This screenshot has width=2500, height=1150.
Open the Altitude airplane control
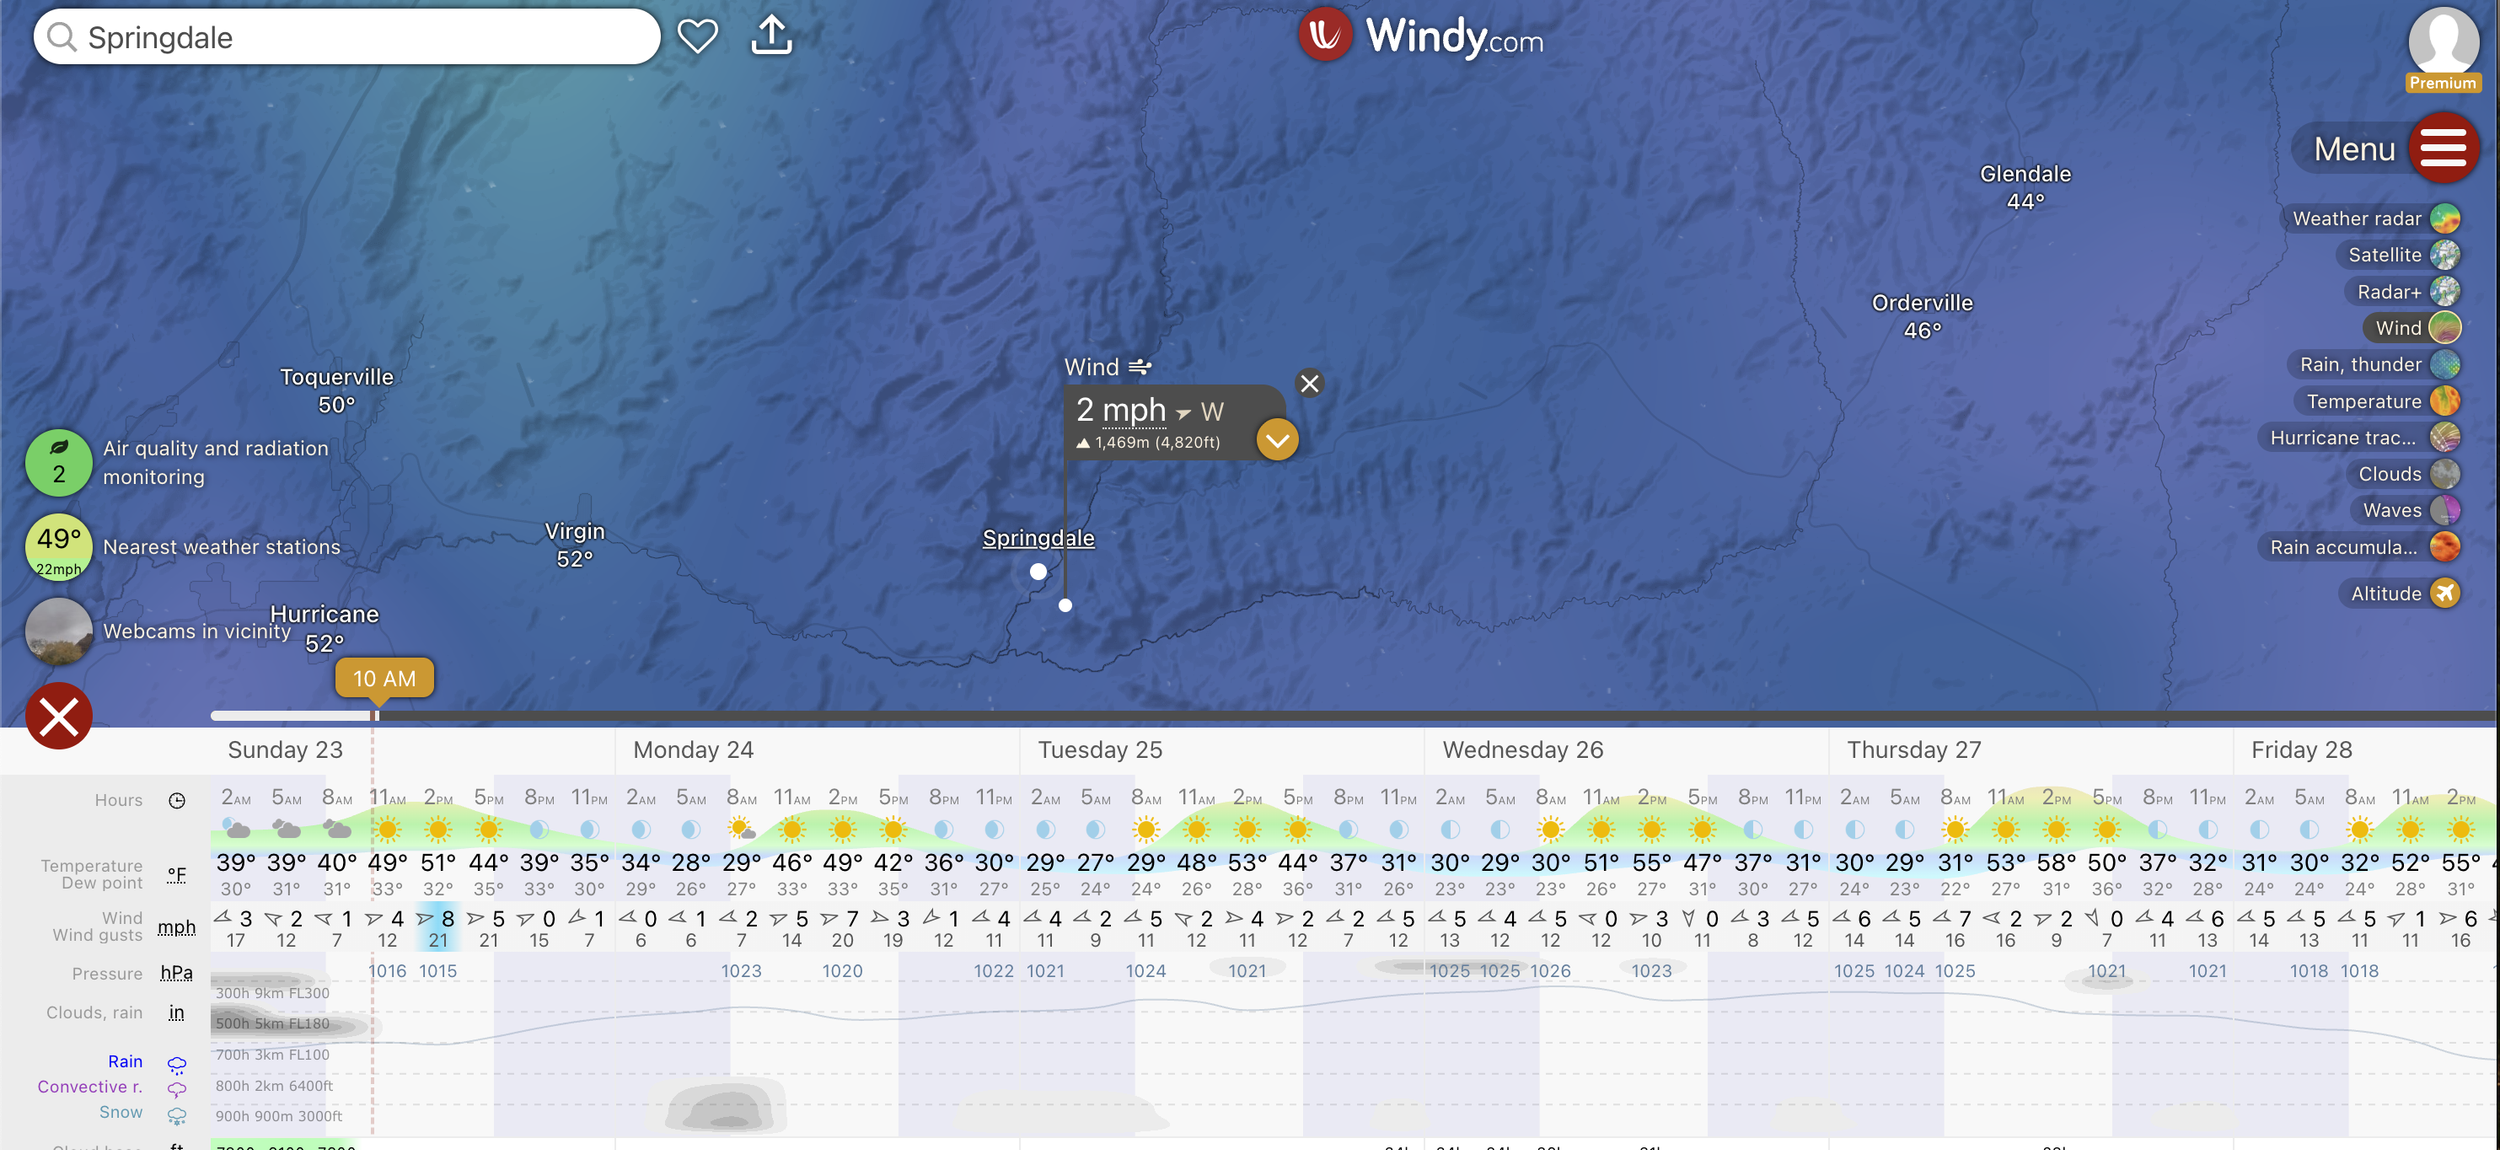point(2444,593)
